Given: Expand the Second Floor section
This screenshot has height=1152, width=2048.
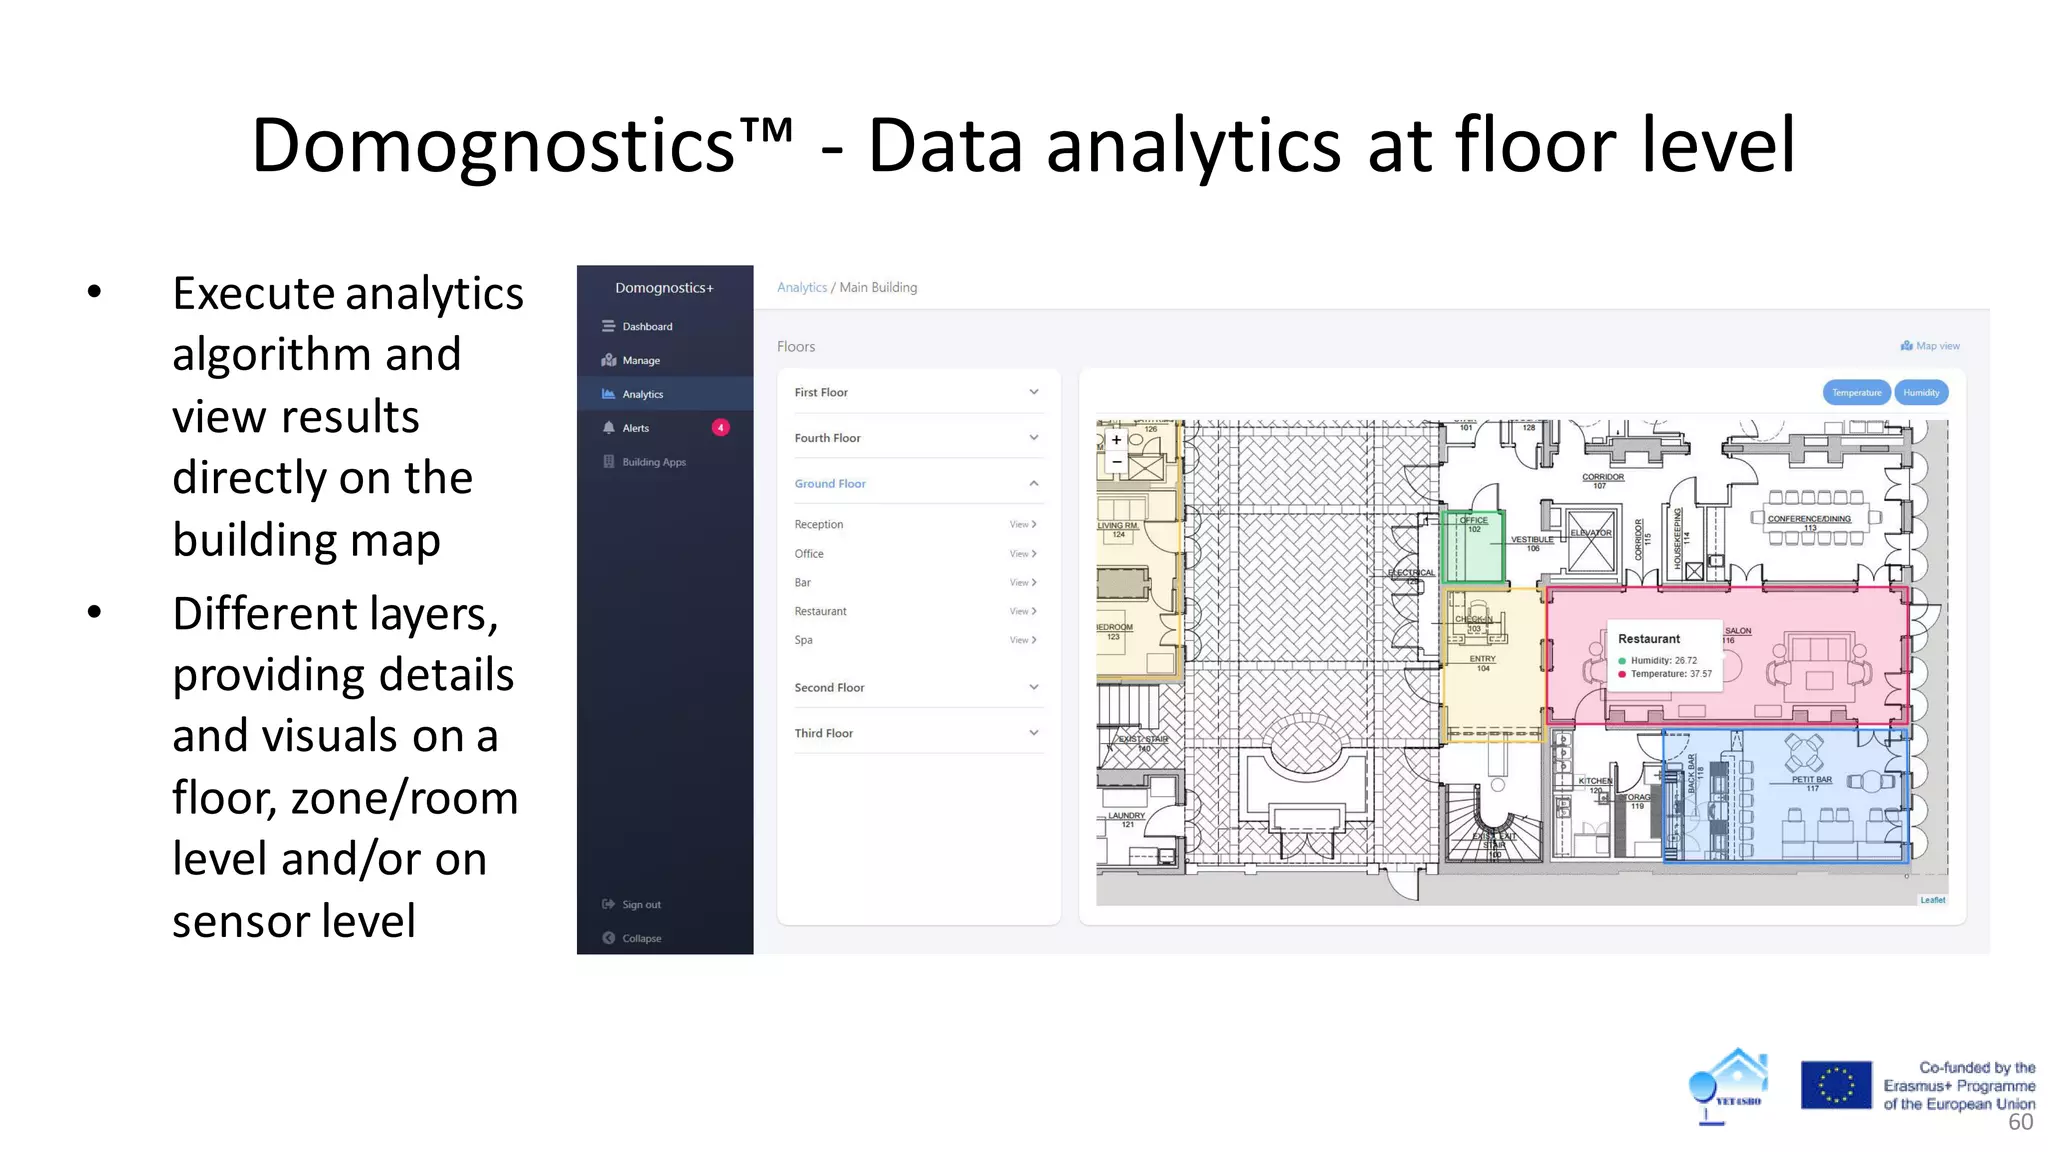Looking at the screenshot, I should coord(918,687).
